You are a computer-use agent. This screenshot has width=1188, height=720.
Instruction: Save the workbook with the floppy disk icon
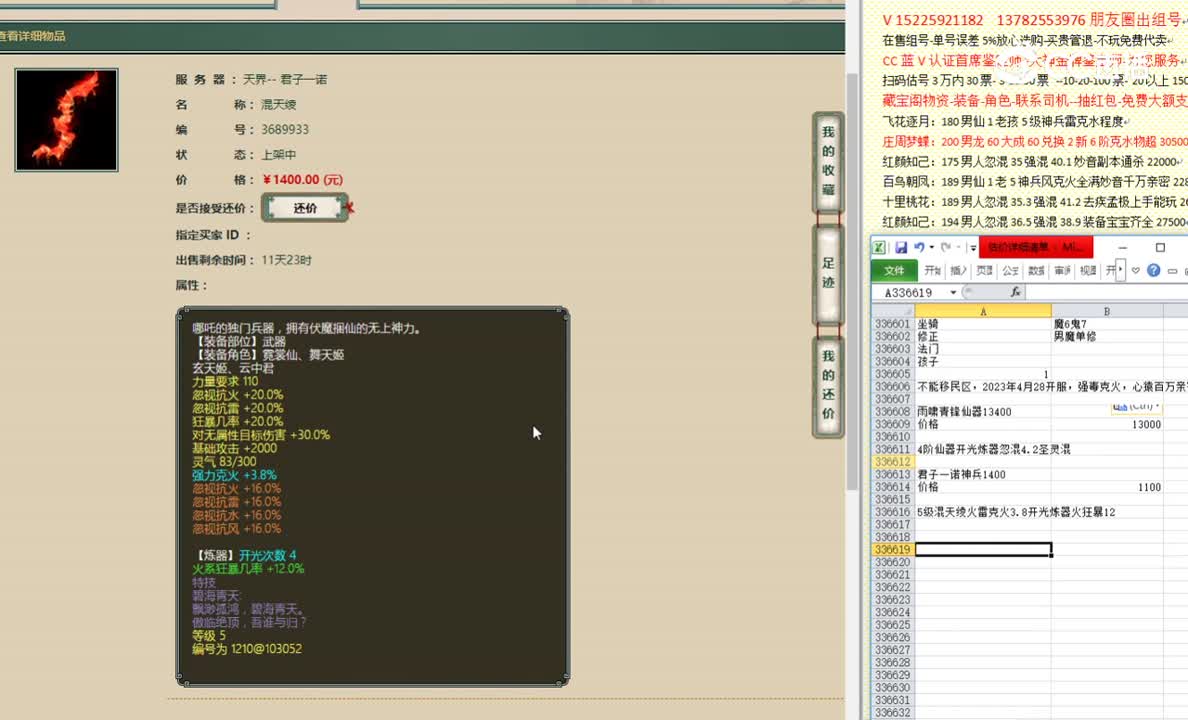click(901, 247)
